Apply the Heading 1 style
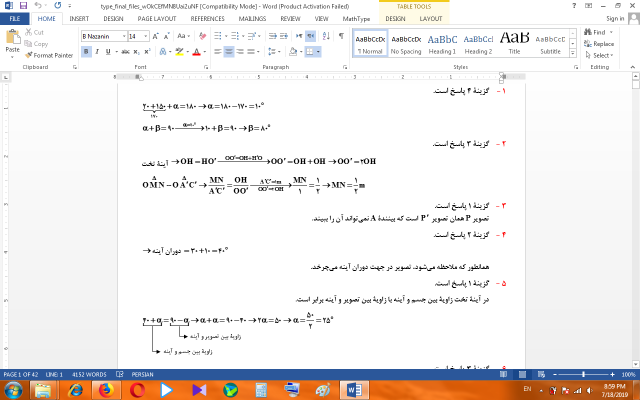Viewport: 640px width, 400px height. coord(442,43)
